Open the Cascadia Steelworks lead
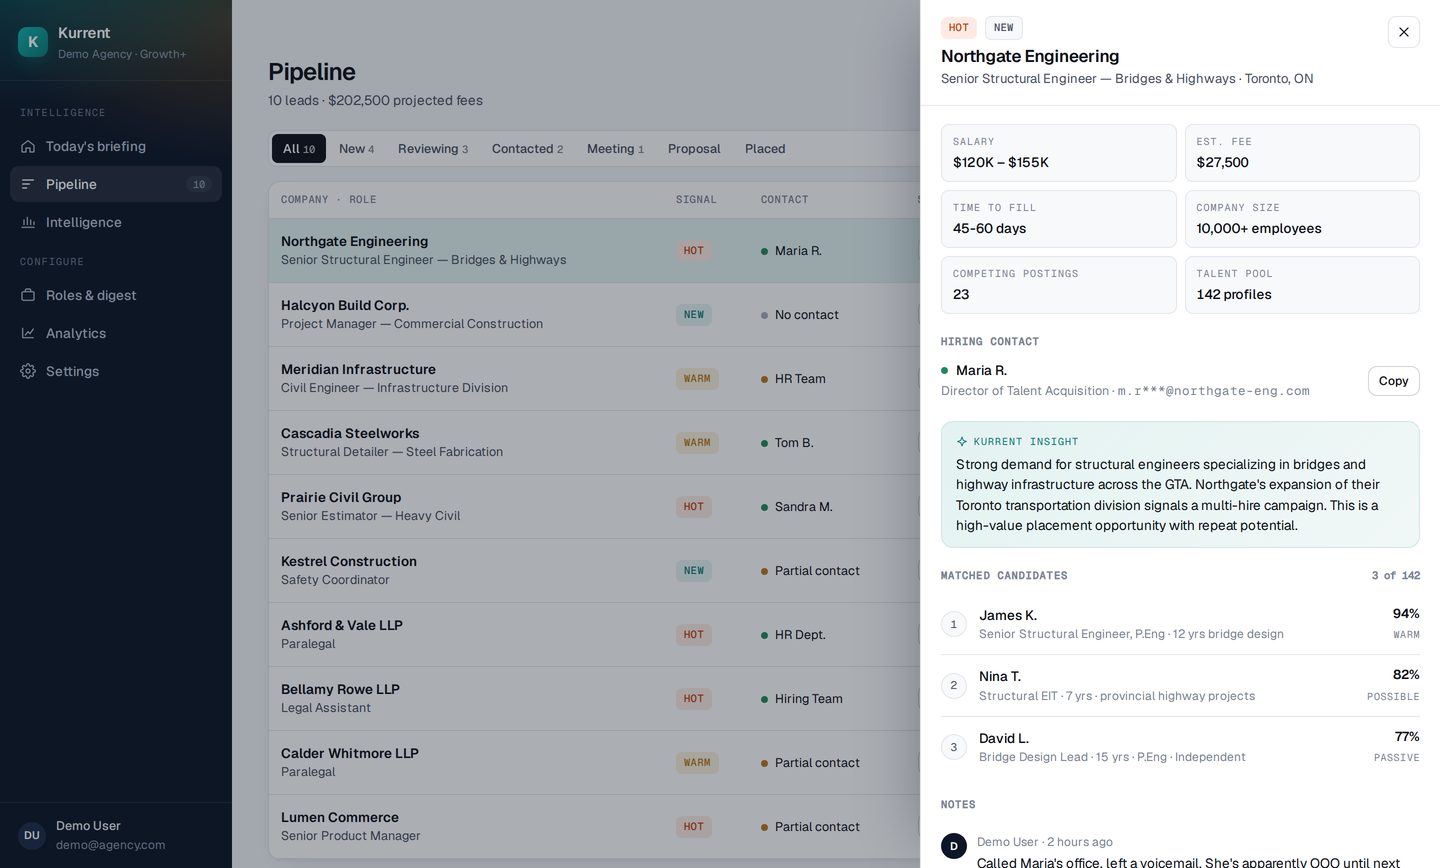 [x=594, y=443]
